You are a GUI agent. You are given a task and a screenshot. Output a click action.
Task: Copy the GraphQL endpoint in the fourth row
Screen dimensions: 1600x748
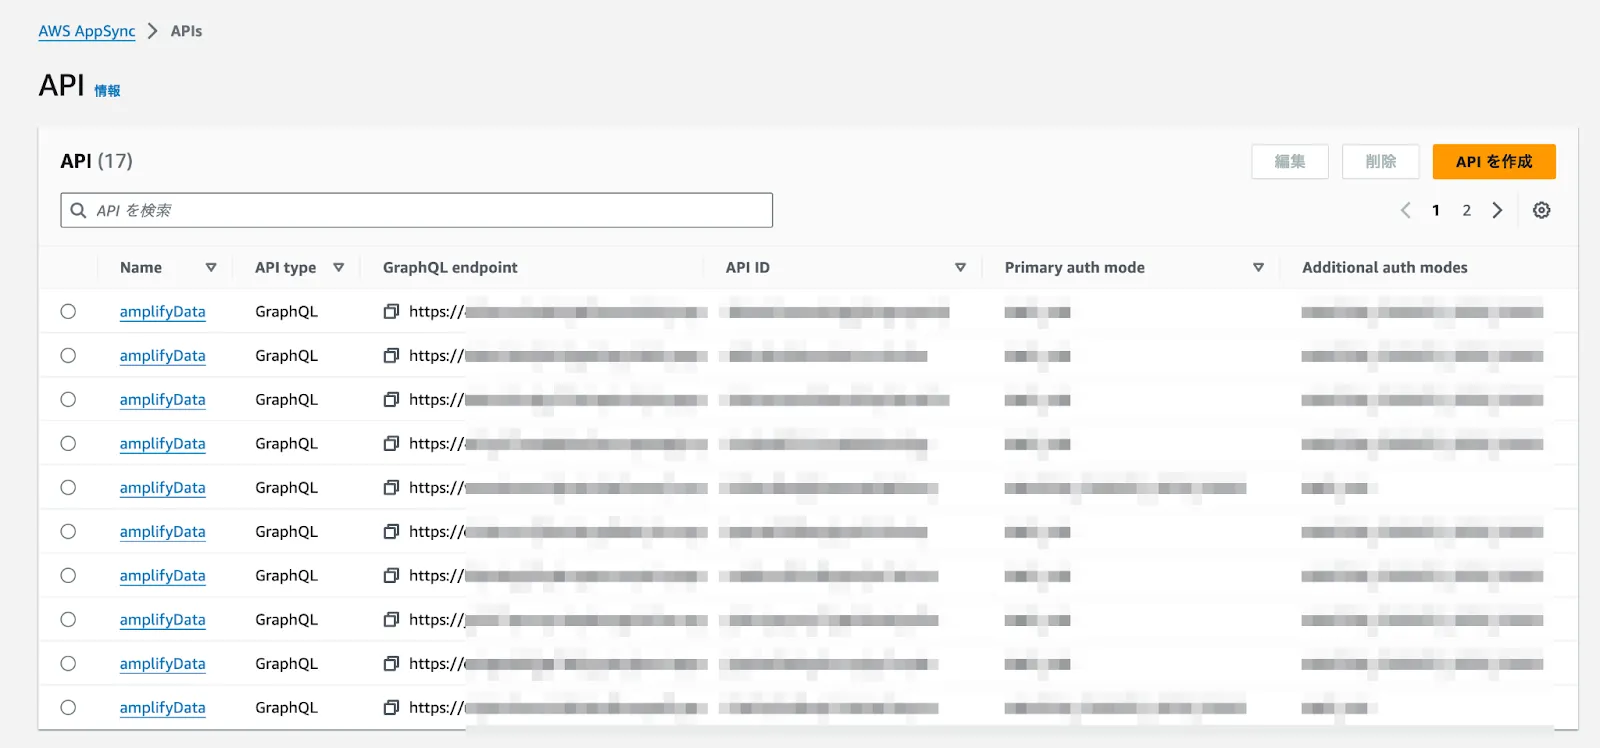391,443
